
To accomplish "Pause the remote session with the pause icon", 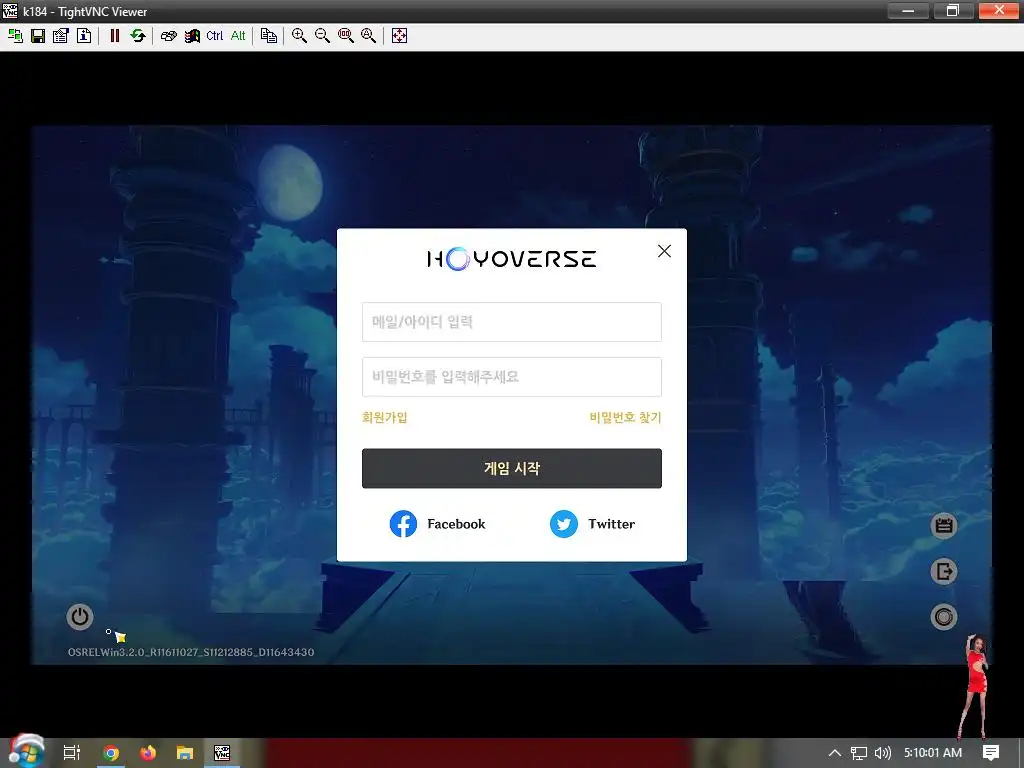I will tap(115, 36).
